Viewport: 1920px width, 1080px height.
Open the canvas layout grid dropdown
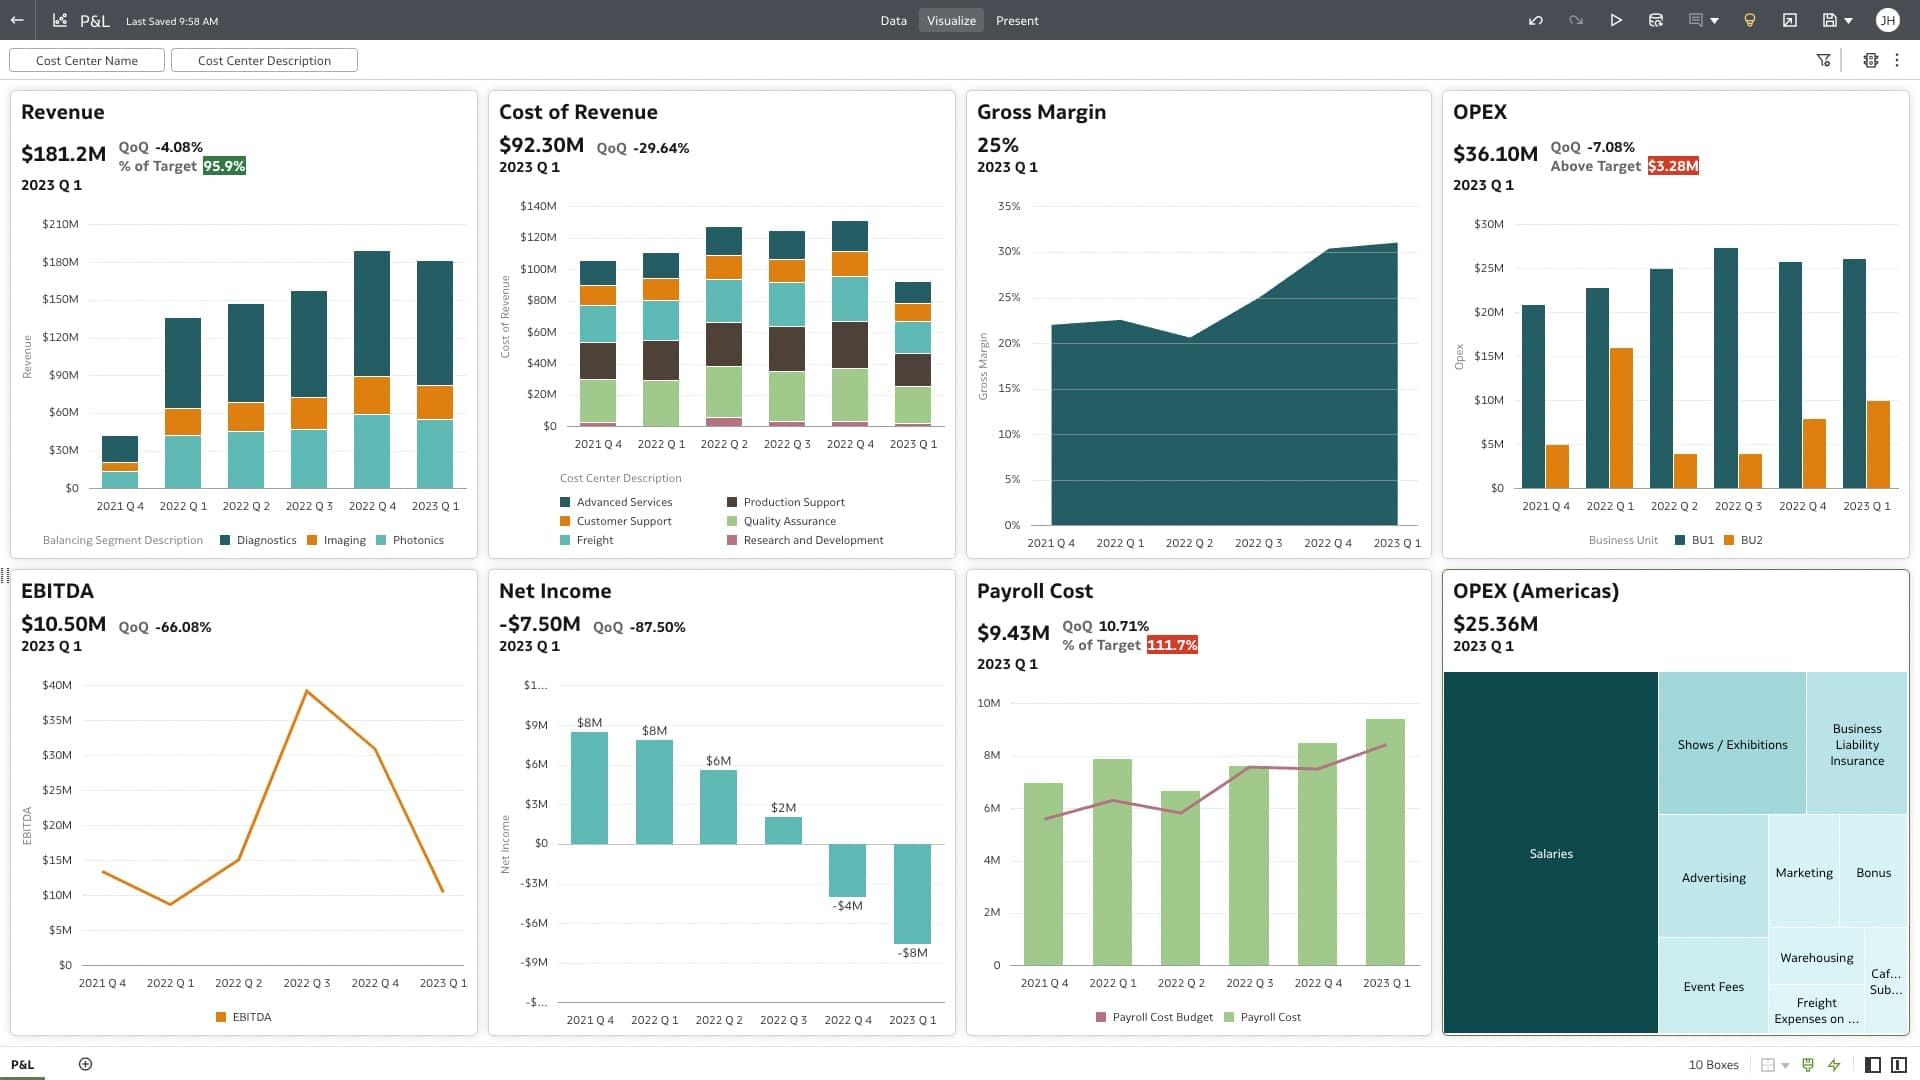pyautogui.click(x=1784, y=1064)
